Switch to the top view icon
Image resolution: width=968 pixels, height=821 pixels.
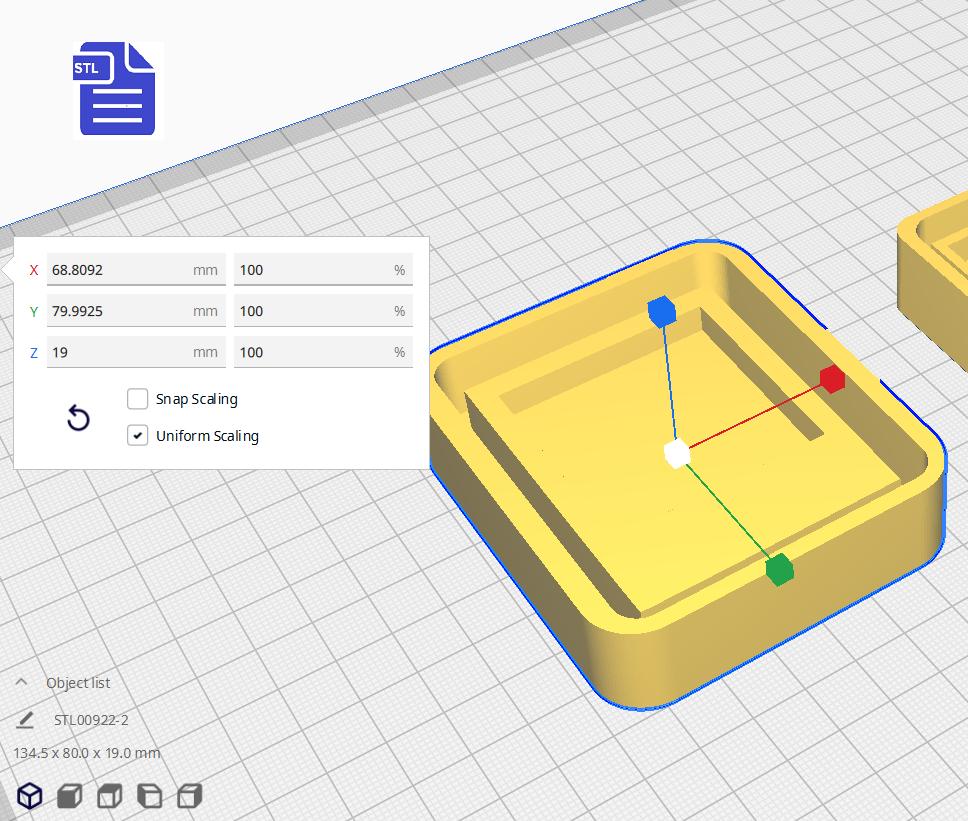109,796
